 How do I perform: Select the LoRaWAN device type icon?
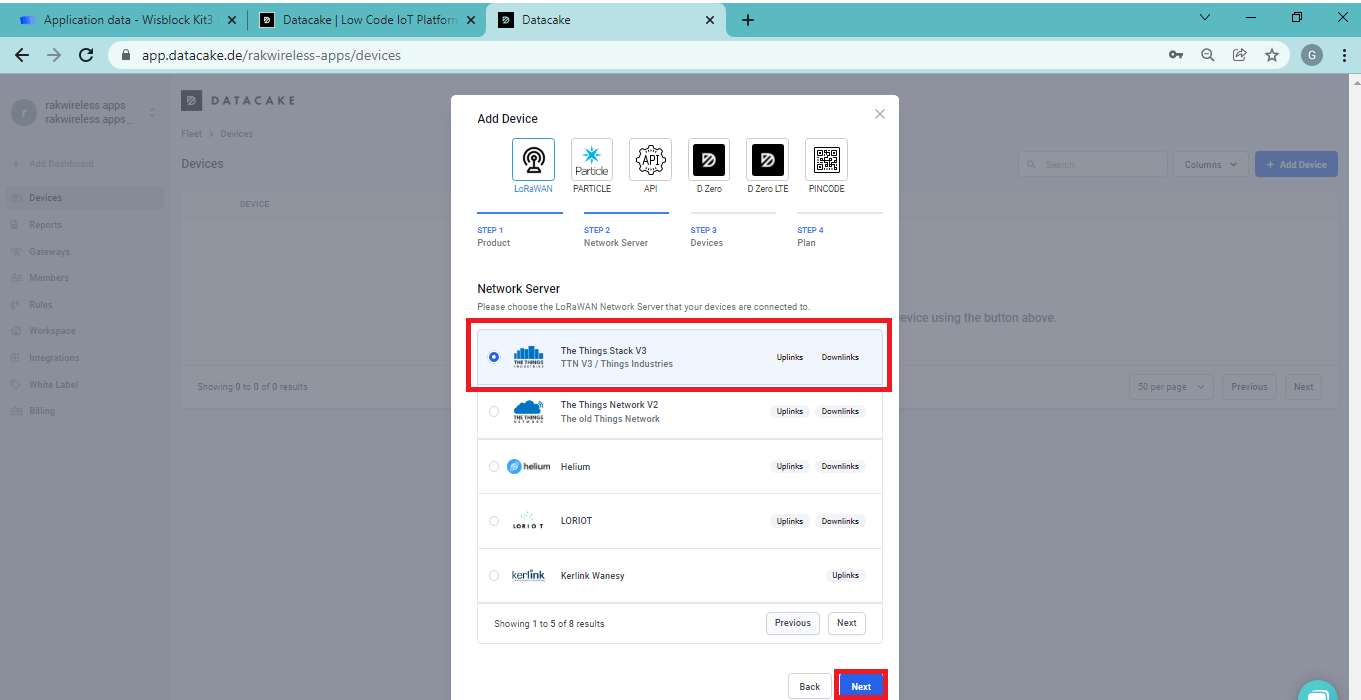click(533, 160)
